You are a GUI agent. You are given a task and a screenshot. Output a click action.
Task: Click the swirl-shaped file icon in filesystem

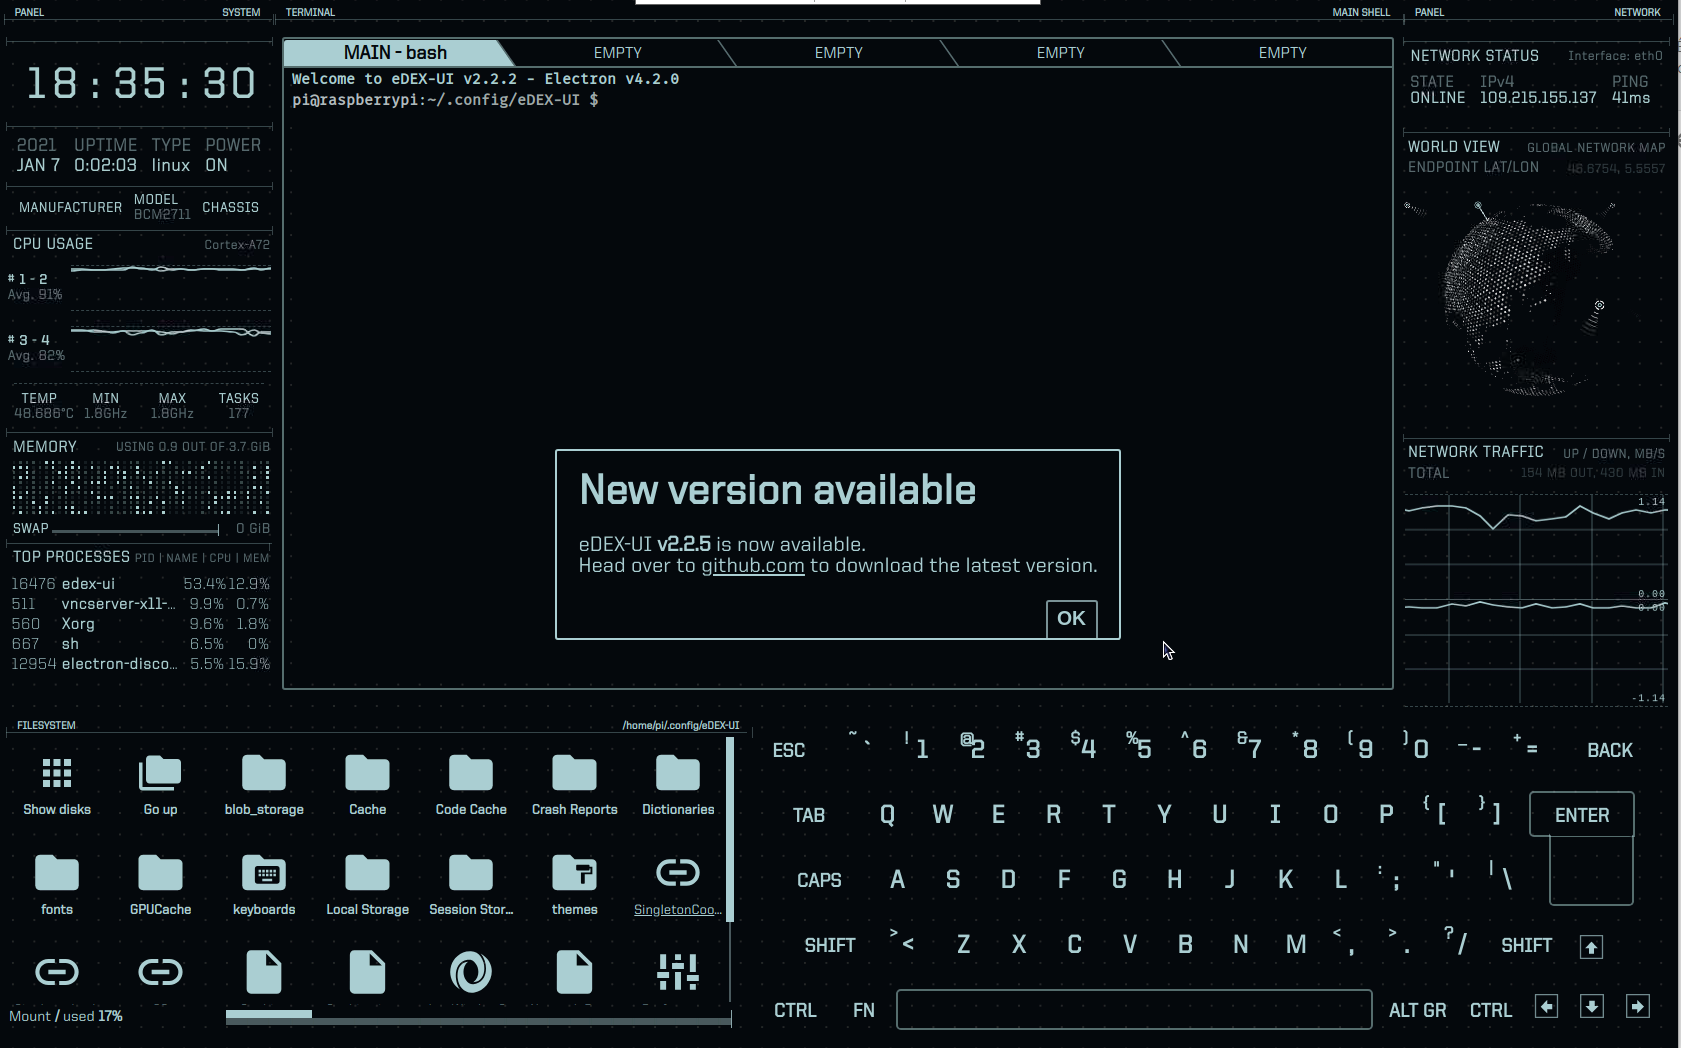pyautogui.click(x=471, y=972)
